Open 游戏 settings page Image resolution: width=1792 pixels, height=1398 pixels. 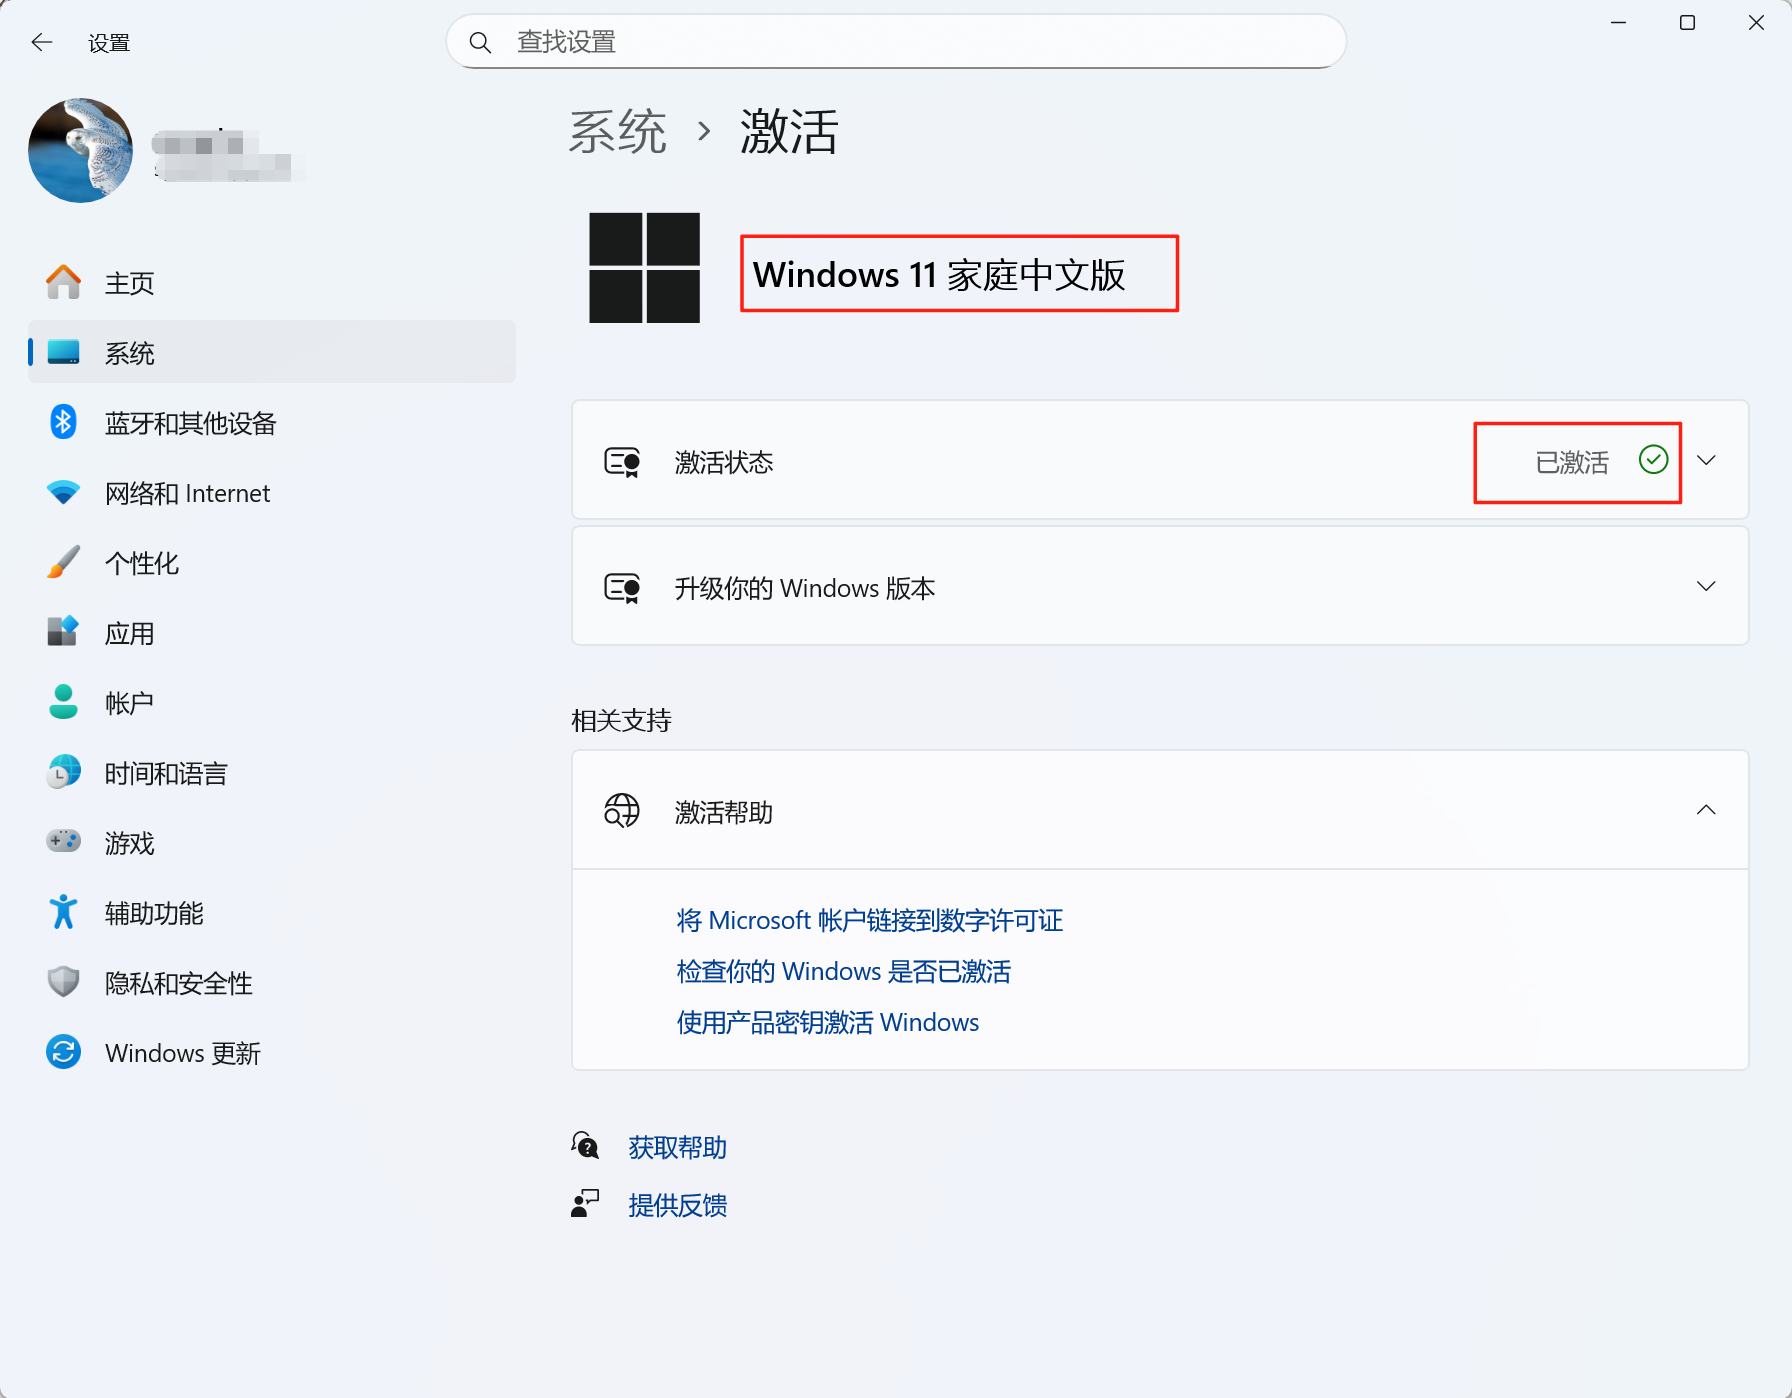coord(272,842)
